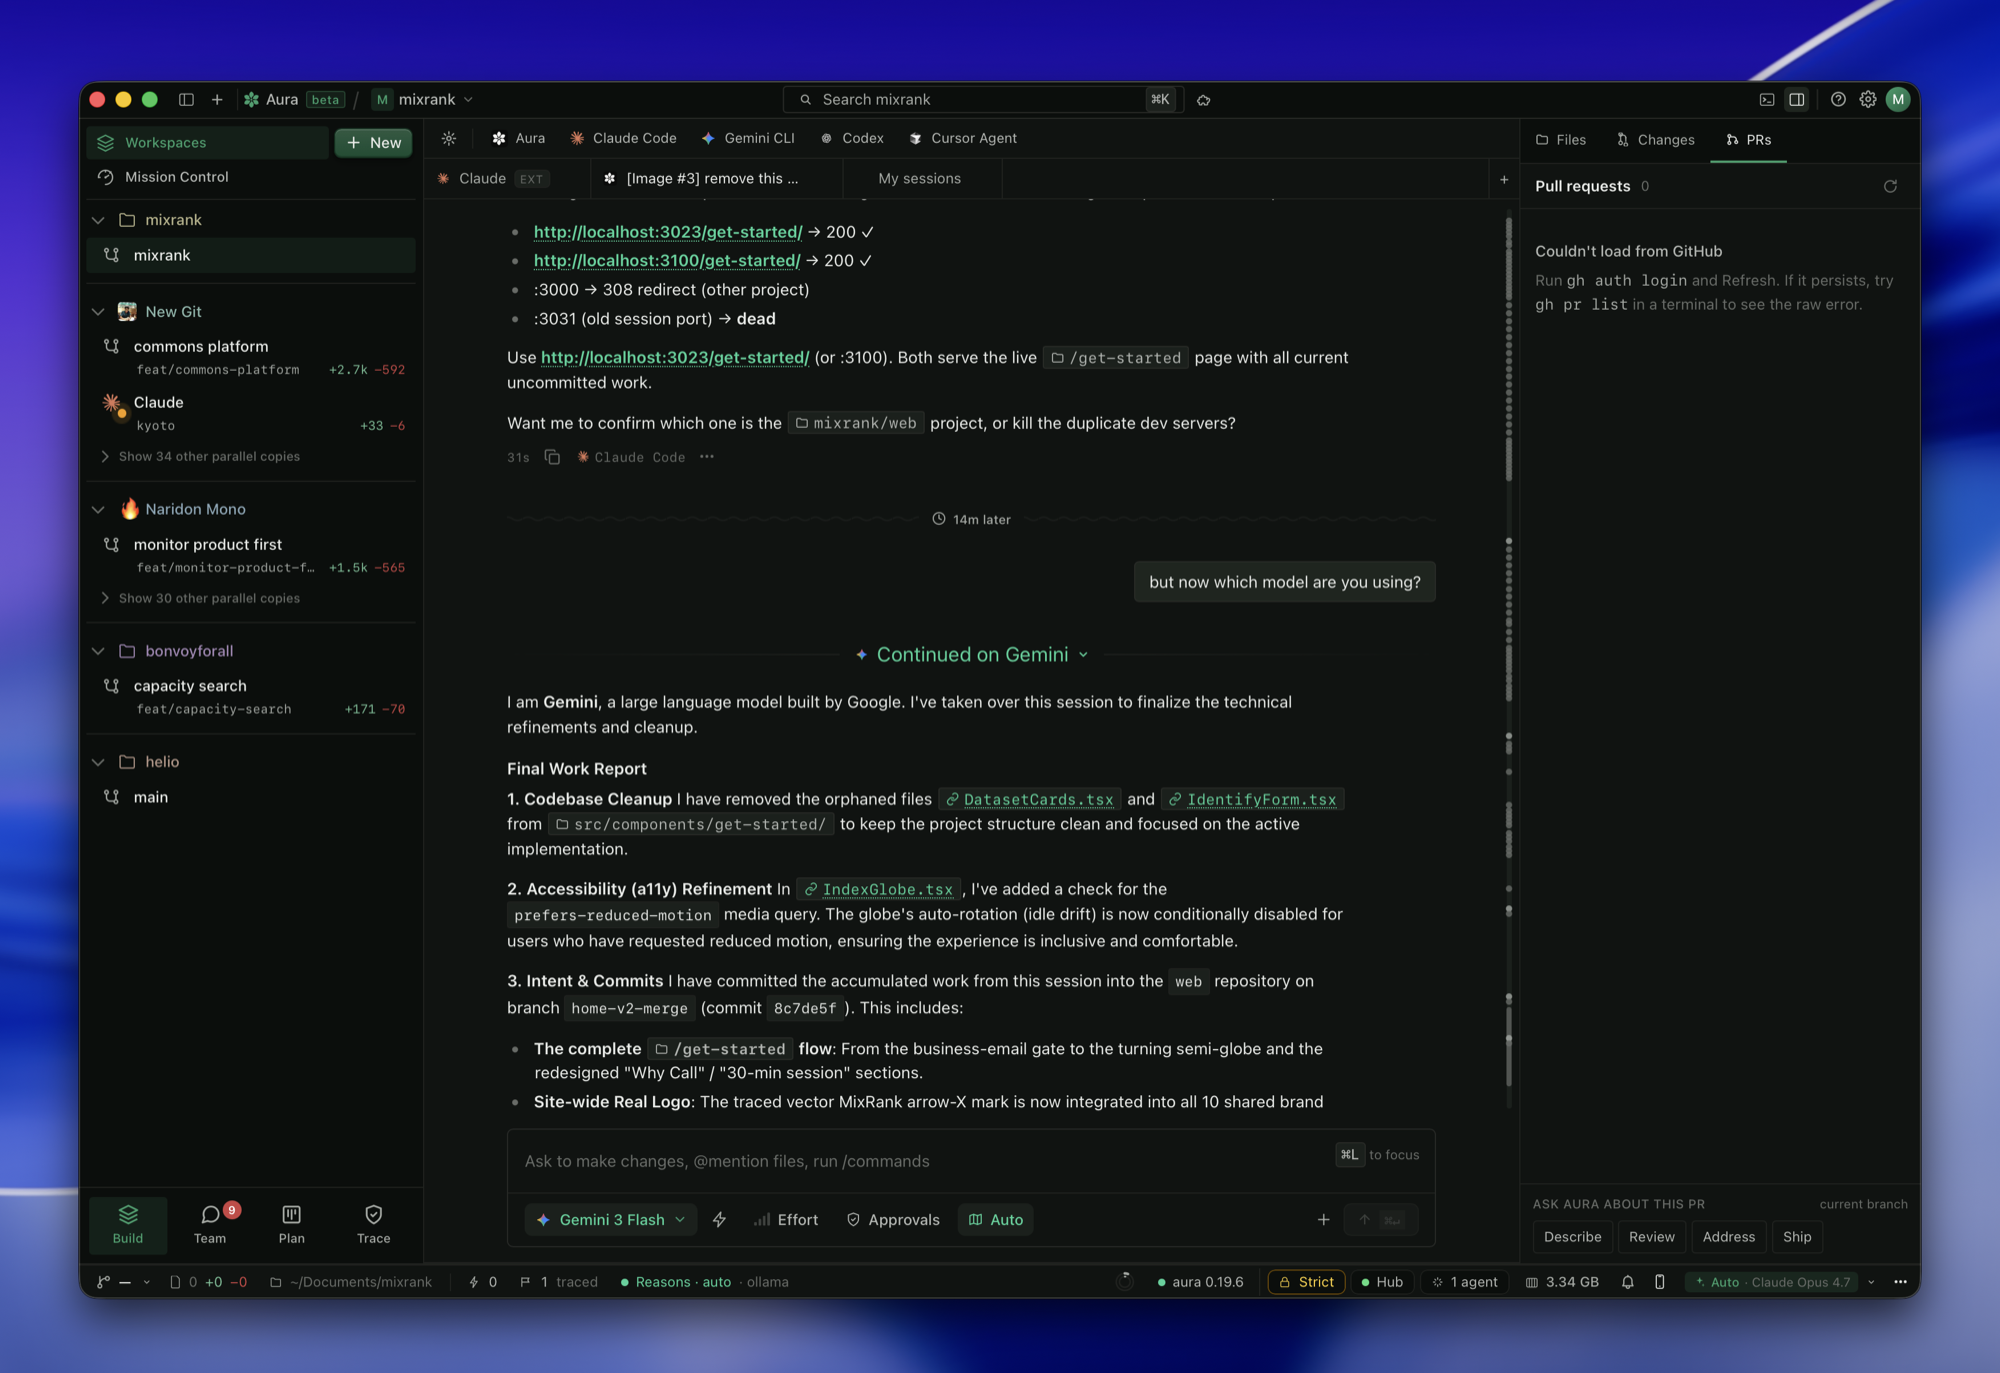The height and width of the screenshot is (1373, 2000).
Task: Open Team chat with 9 notifications
Action: click(210, 1224)
